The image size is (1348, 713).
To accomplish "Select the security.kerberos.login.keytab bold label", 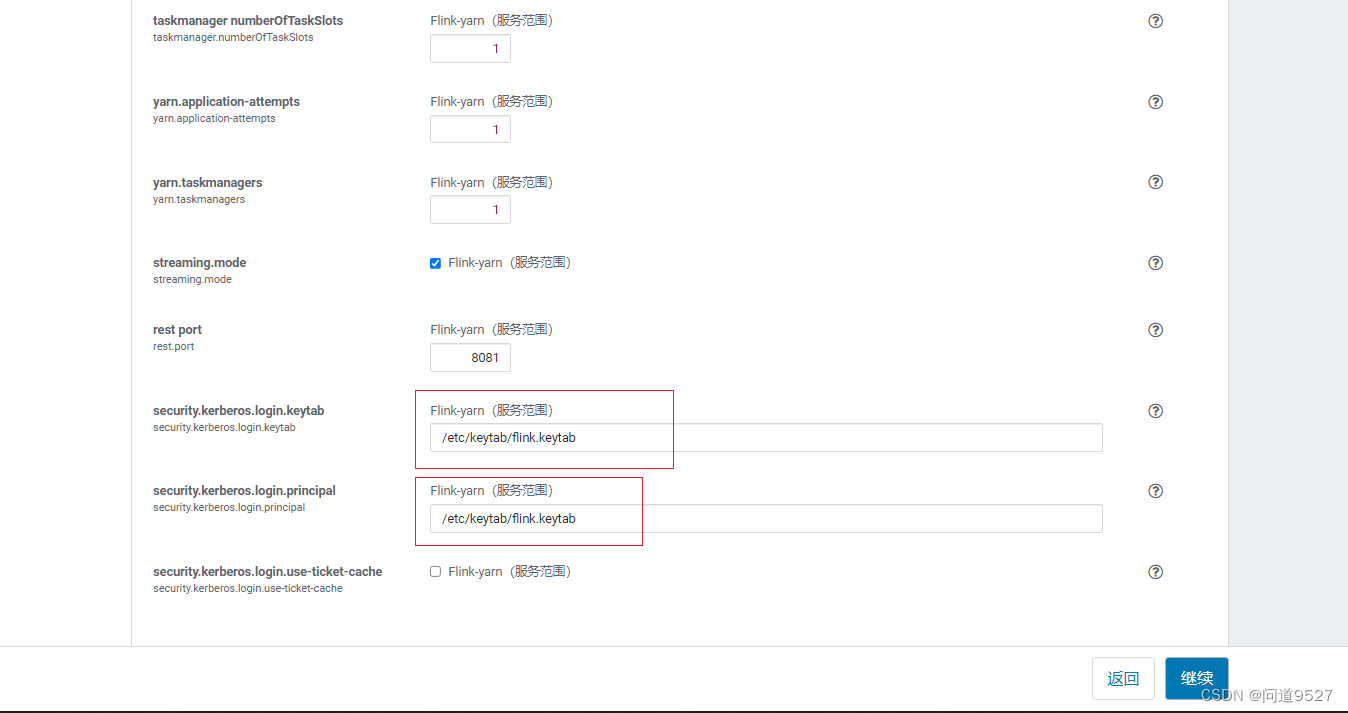I will coord(239,411).
